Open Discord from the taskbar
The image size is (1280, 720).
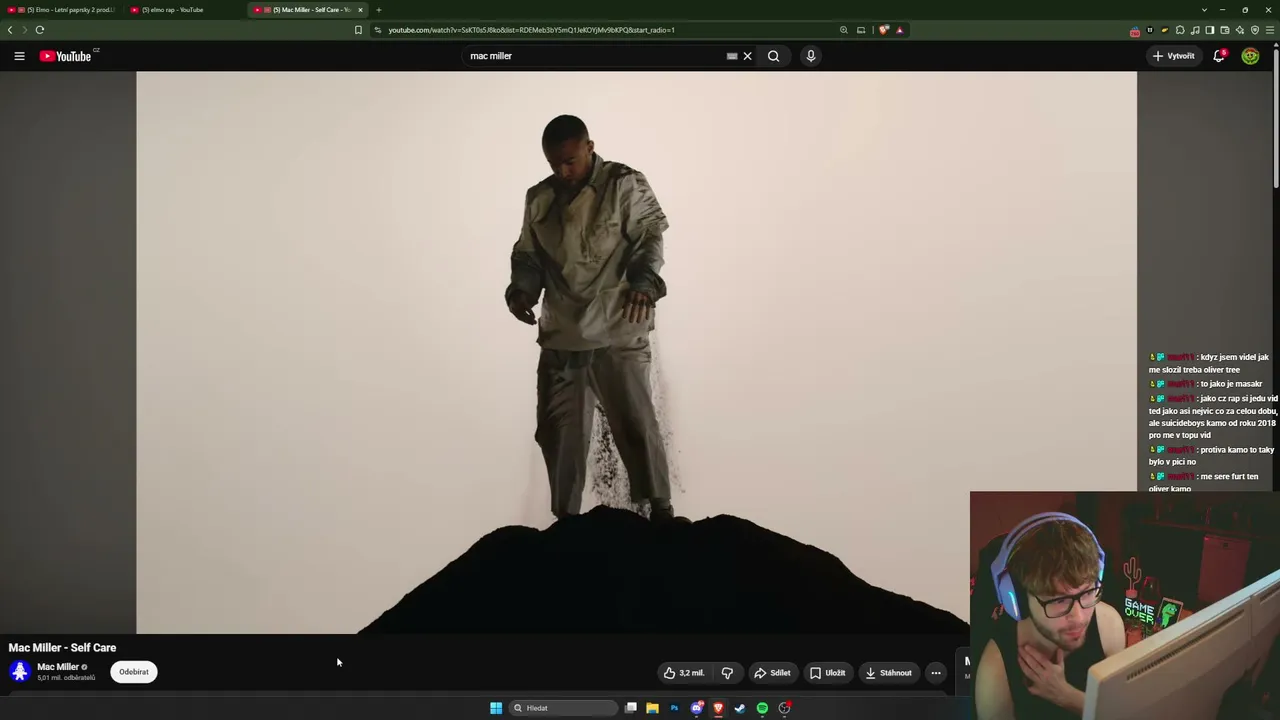tap(697, 708)
